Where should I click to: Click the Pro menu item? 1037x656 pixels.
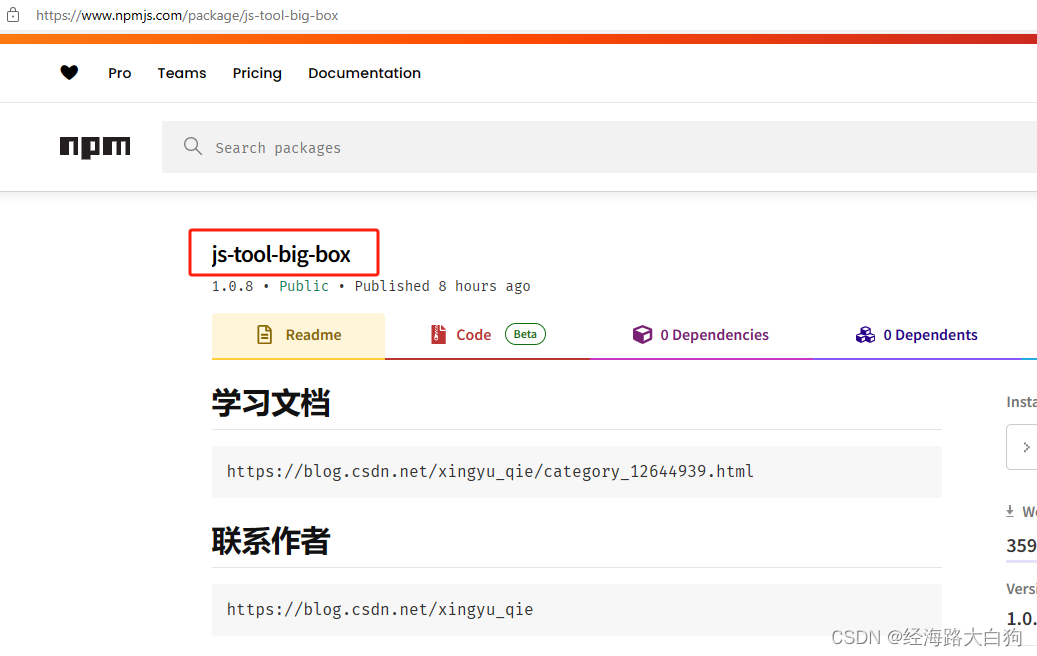[119, 72]
